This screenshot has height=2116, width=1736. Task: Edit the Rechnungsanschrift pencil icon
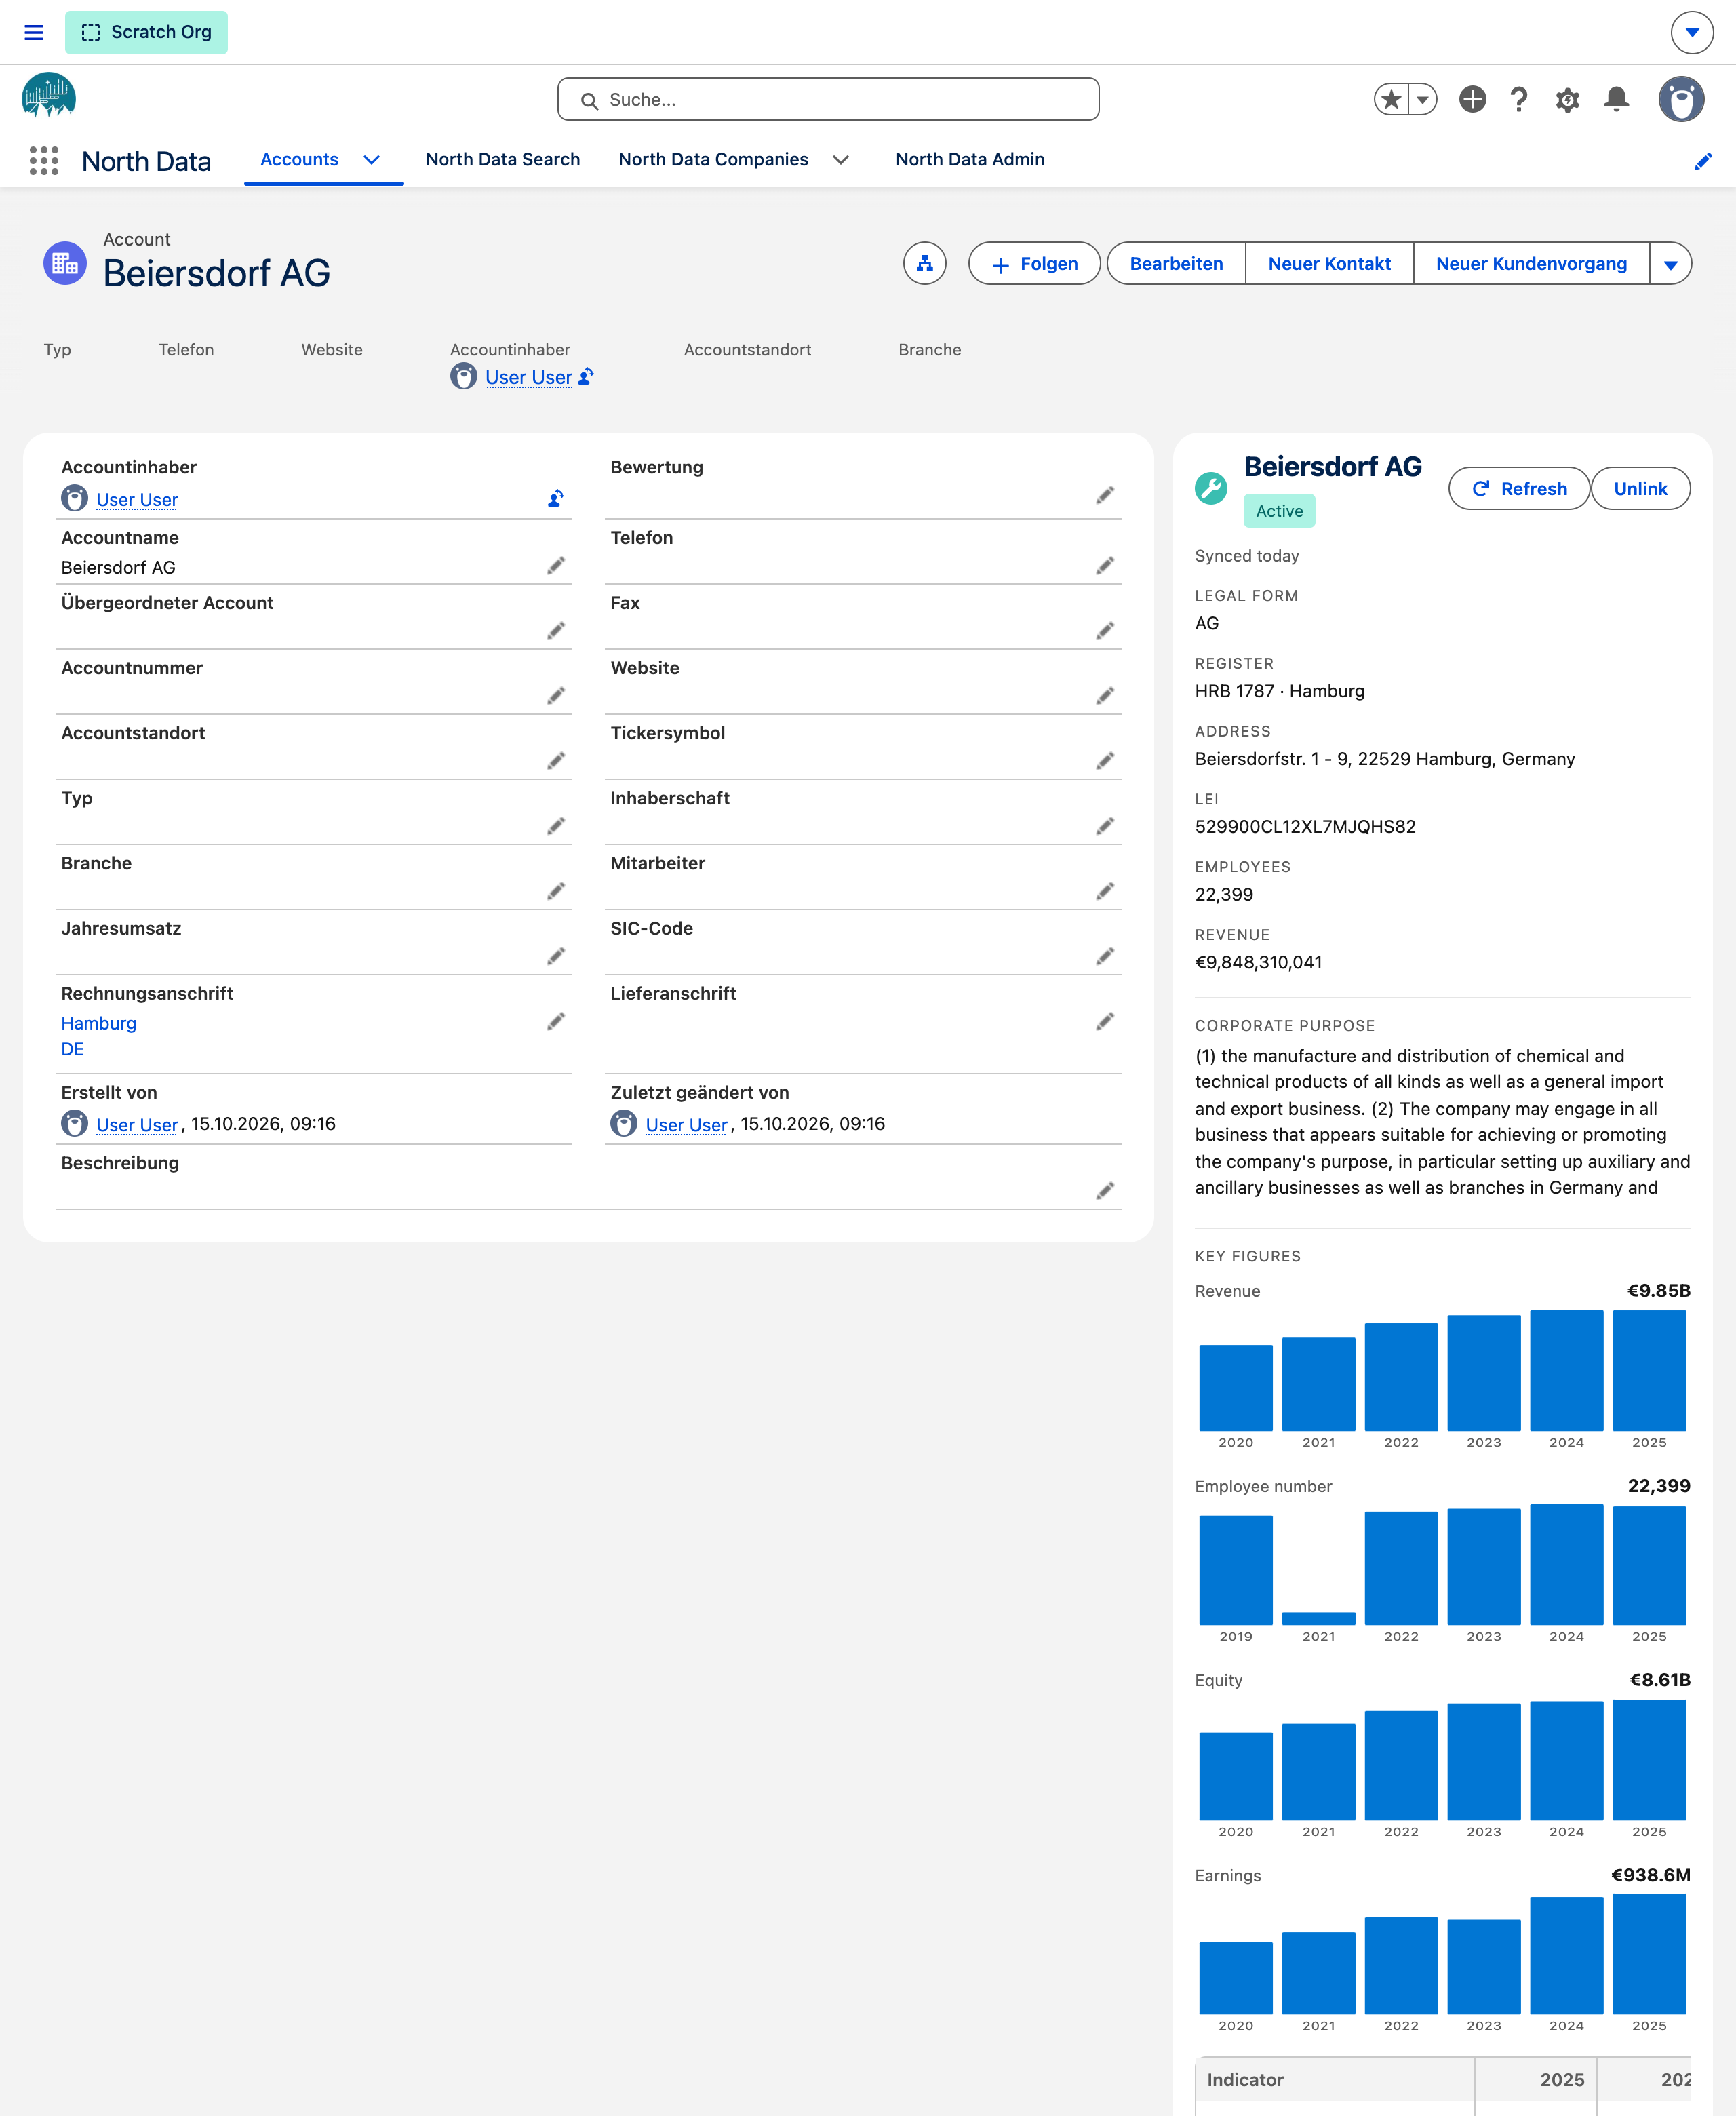(x=556, y=1021)
